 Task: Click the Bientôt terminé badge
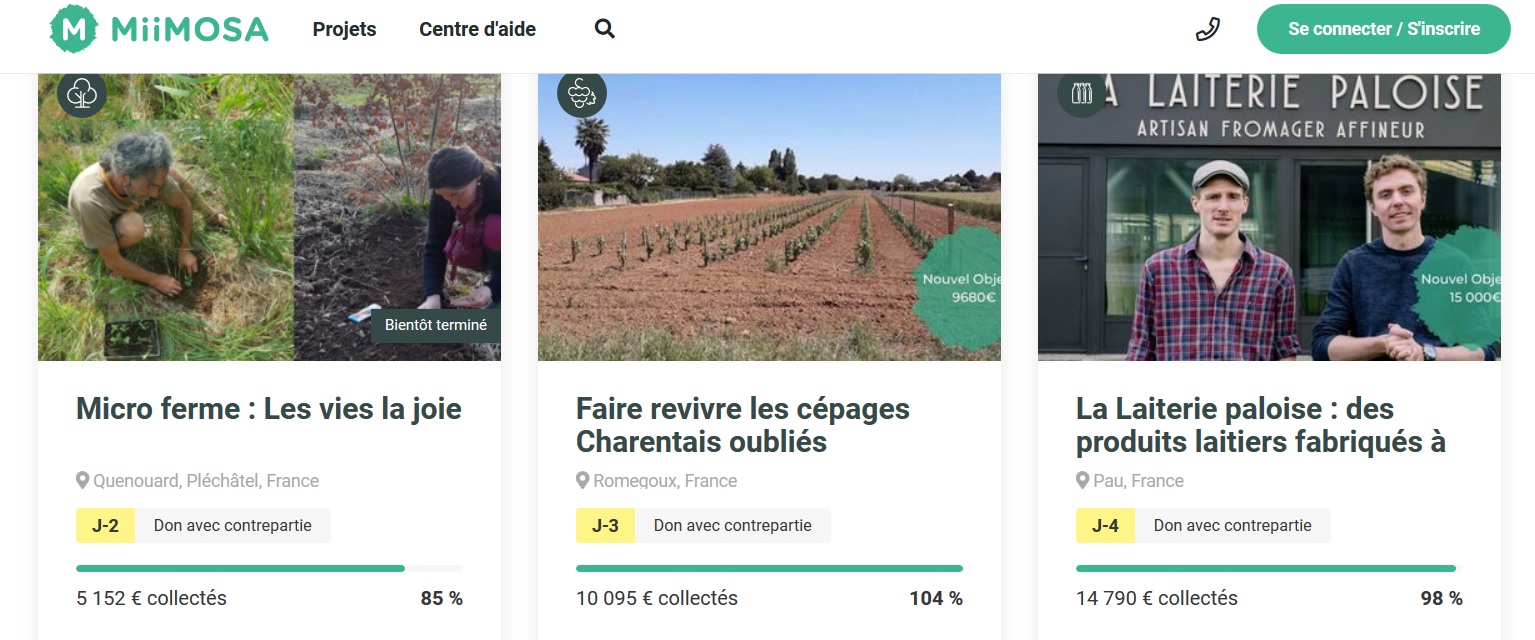(x=435, y=325)
